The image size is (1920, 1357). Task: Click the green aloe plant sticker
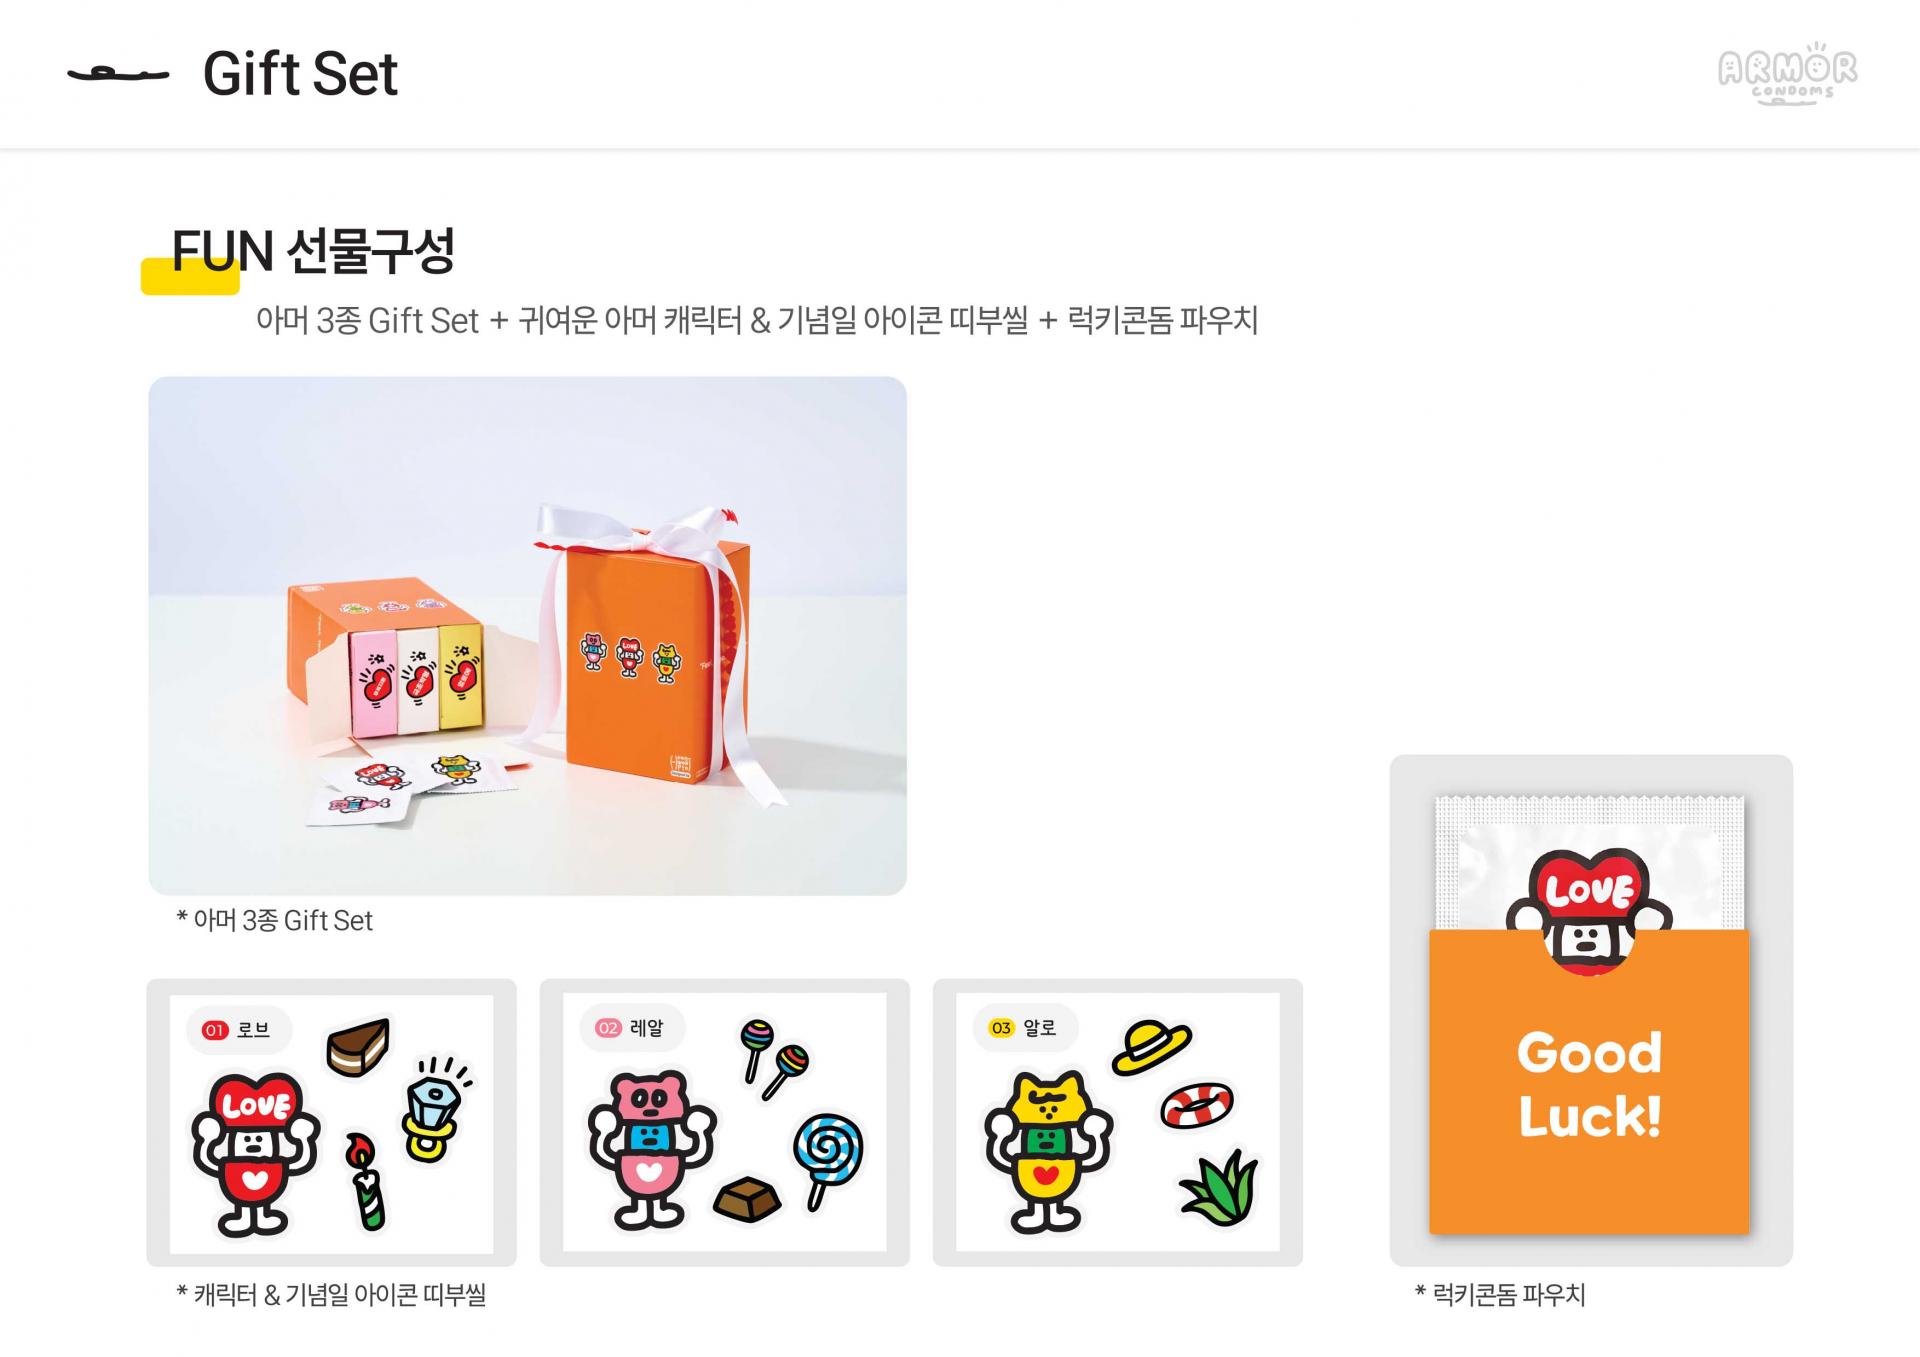pos(1218,1189)
